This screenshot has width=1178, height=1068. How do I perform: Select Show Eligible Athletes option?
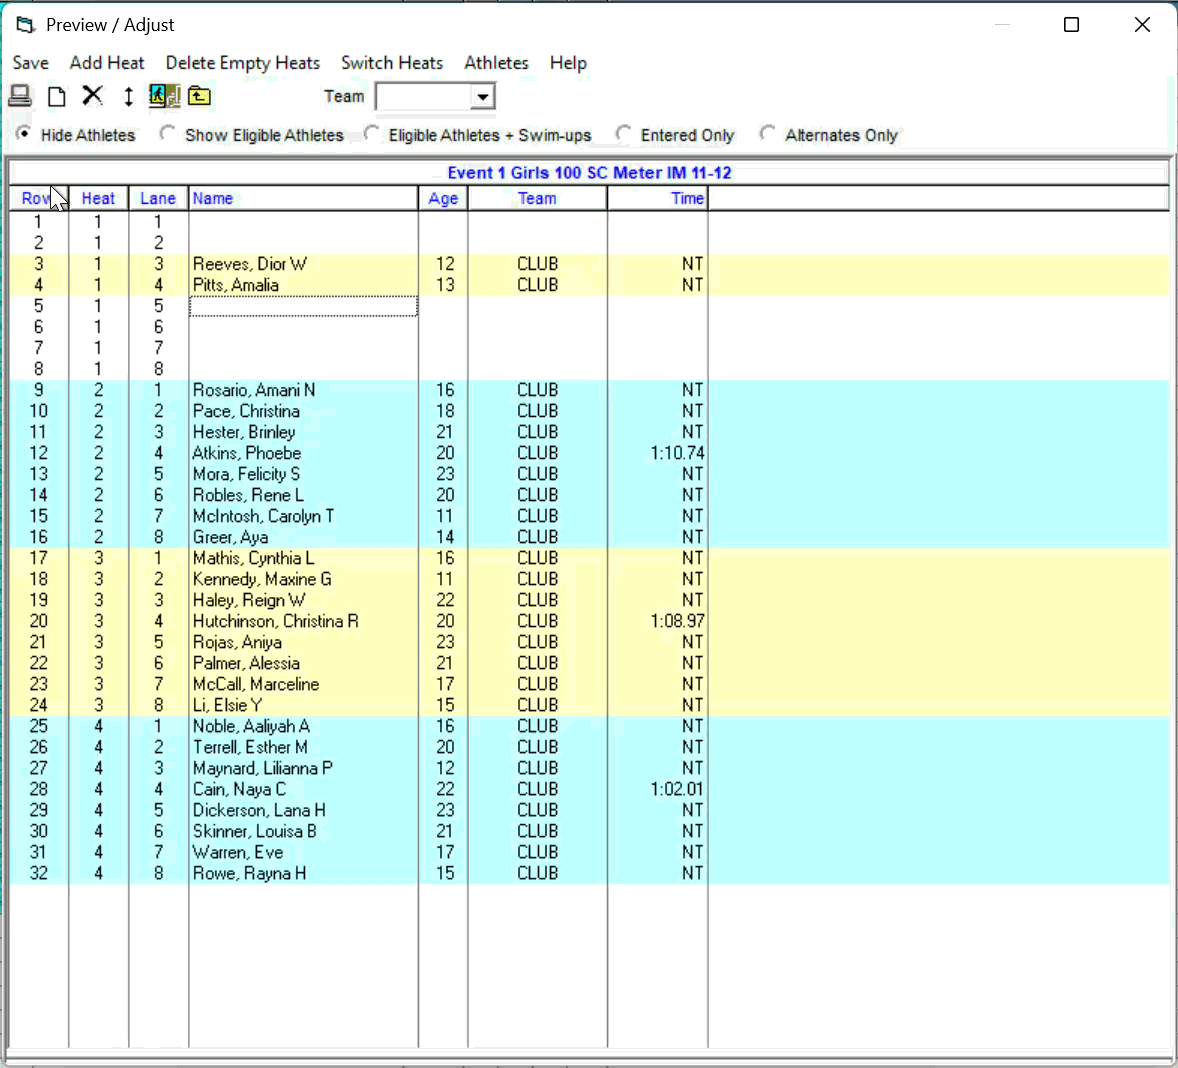point(168,134)
